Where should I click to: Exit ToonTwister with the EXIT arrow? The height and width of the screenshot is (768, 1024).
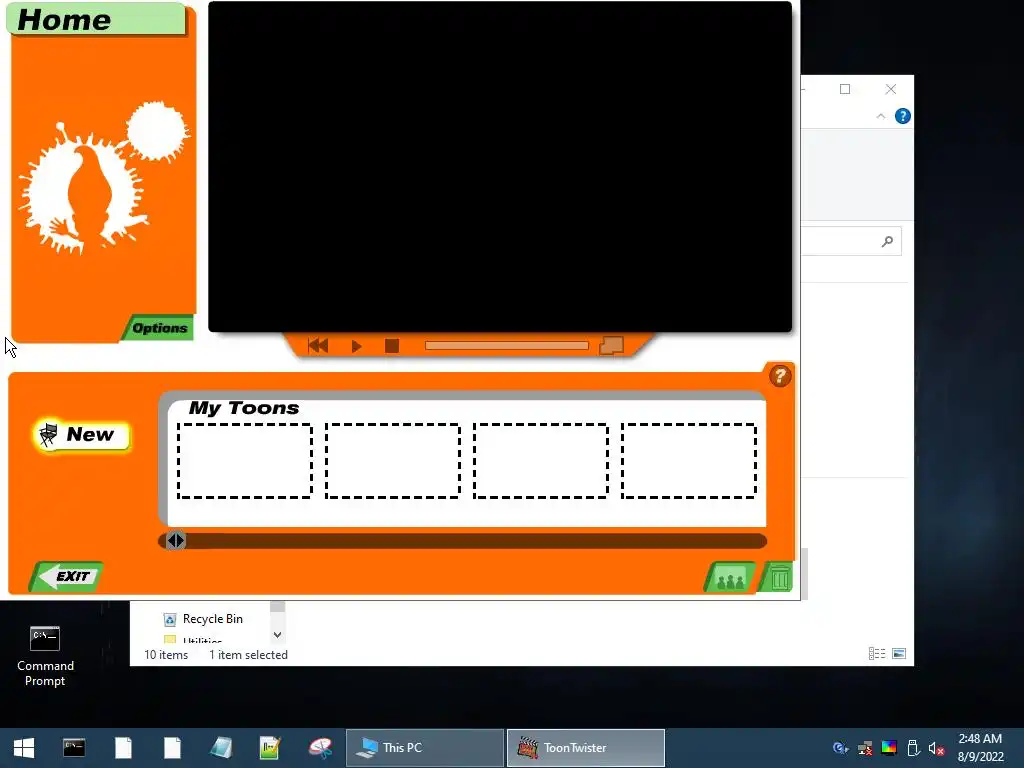pos(67,577)
